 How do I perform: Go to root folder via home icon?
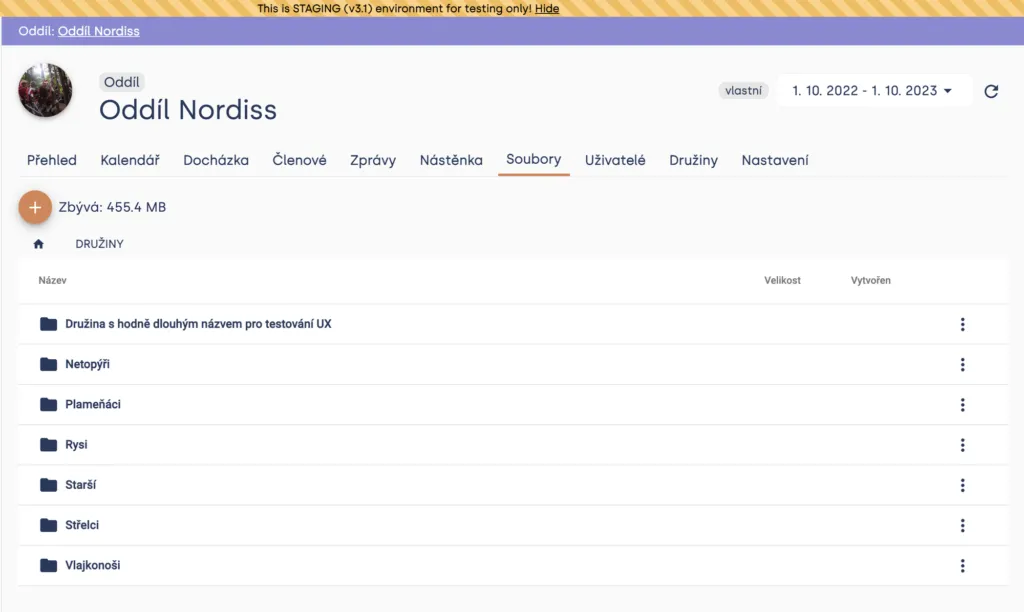point(39,244)
